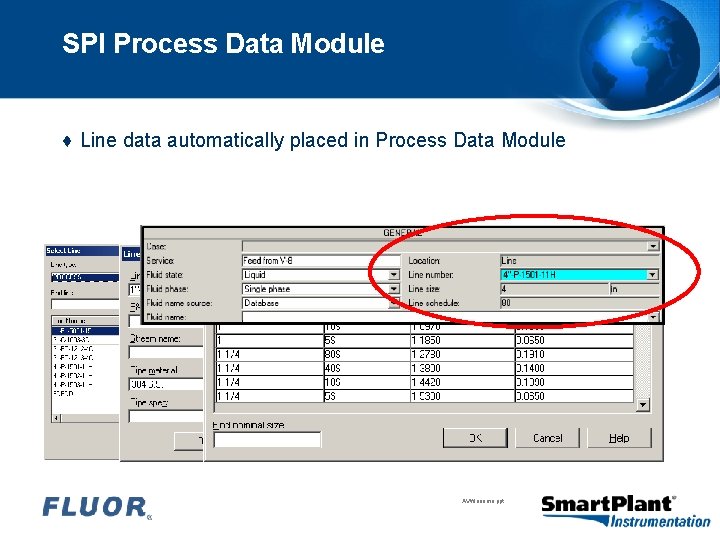Select the highlighted row in the Select Line list
This screenshot has height=540, width=720.
(x=85, y=331)
